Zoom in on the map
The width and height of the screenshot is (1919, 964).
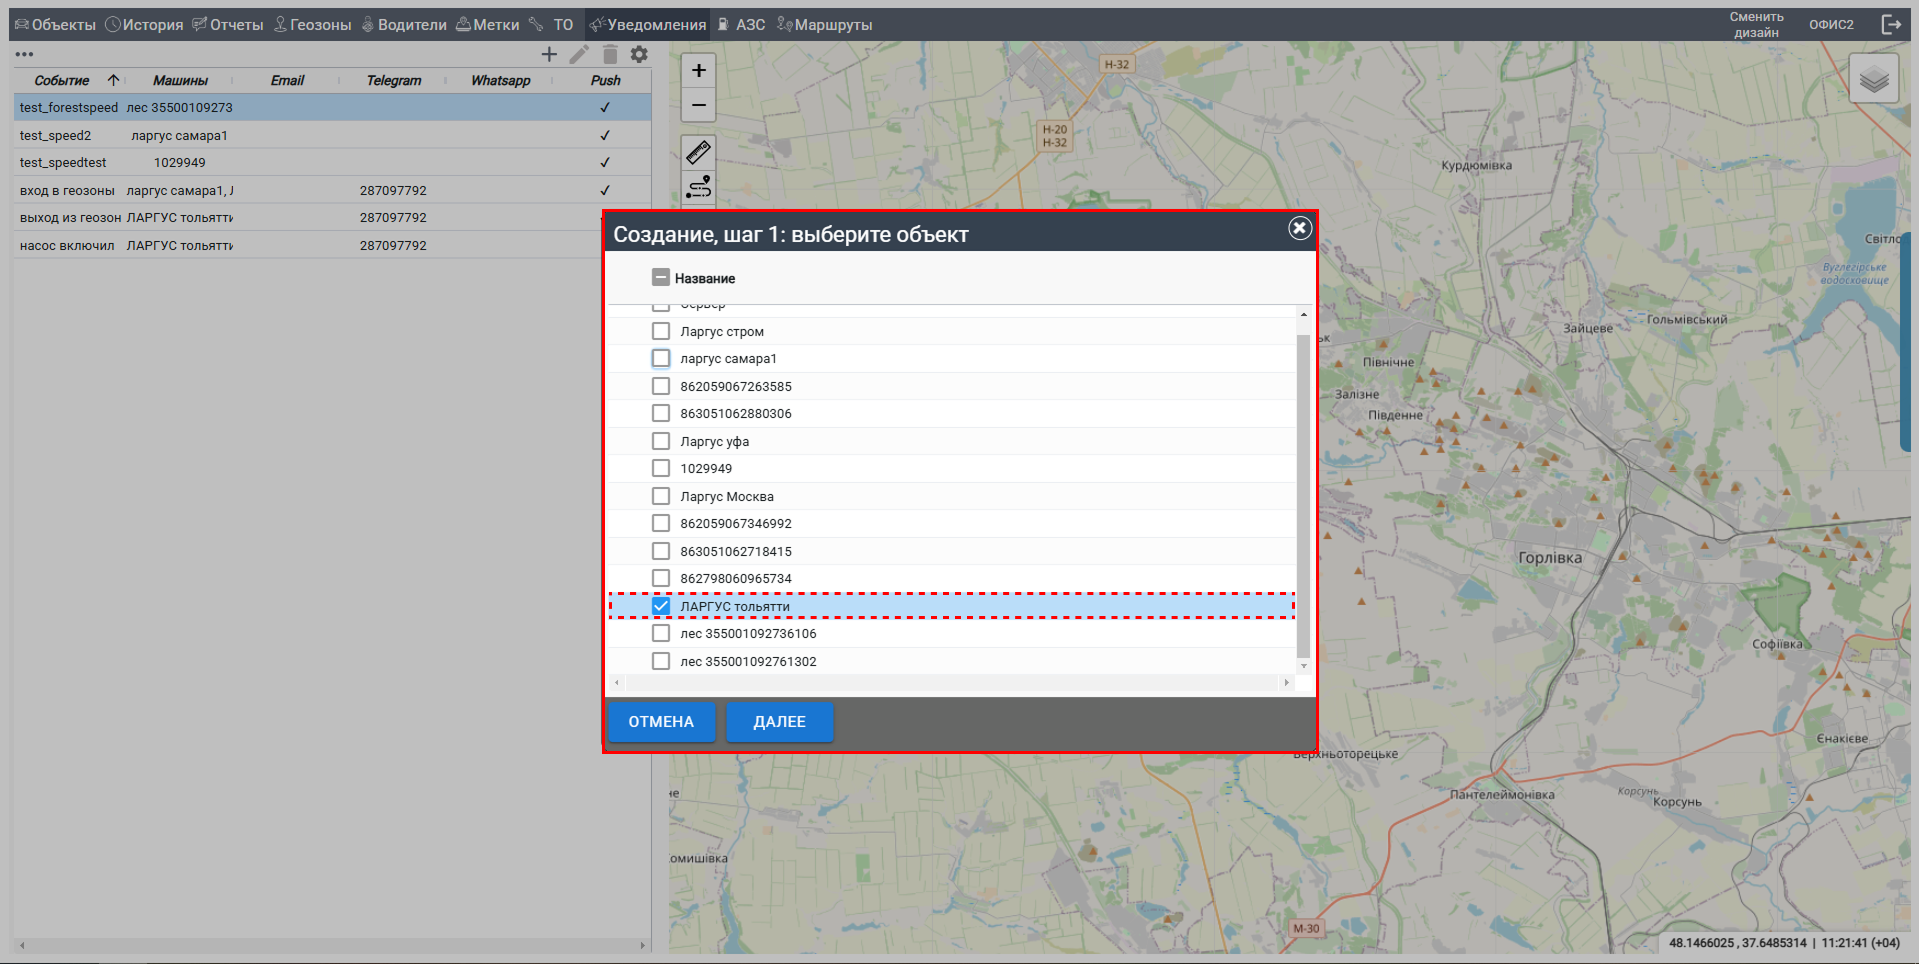[x=698, y=70]
